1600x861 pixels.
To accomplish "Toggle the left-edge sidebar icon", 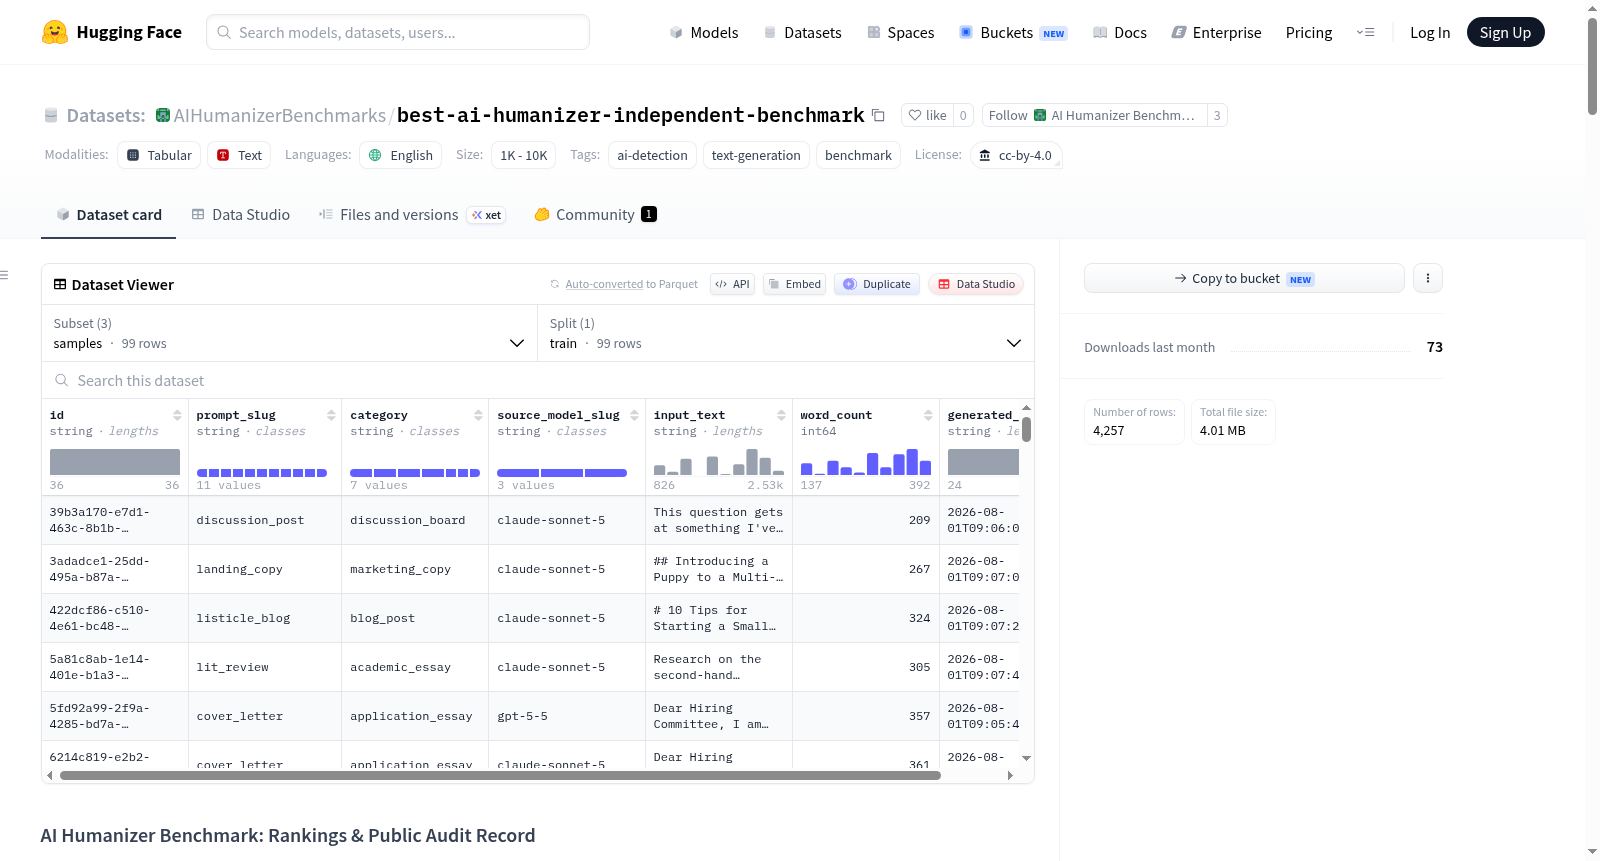I will tap(5, 275).
